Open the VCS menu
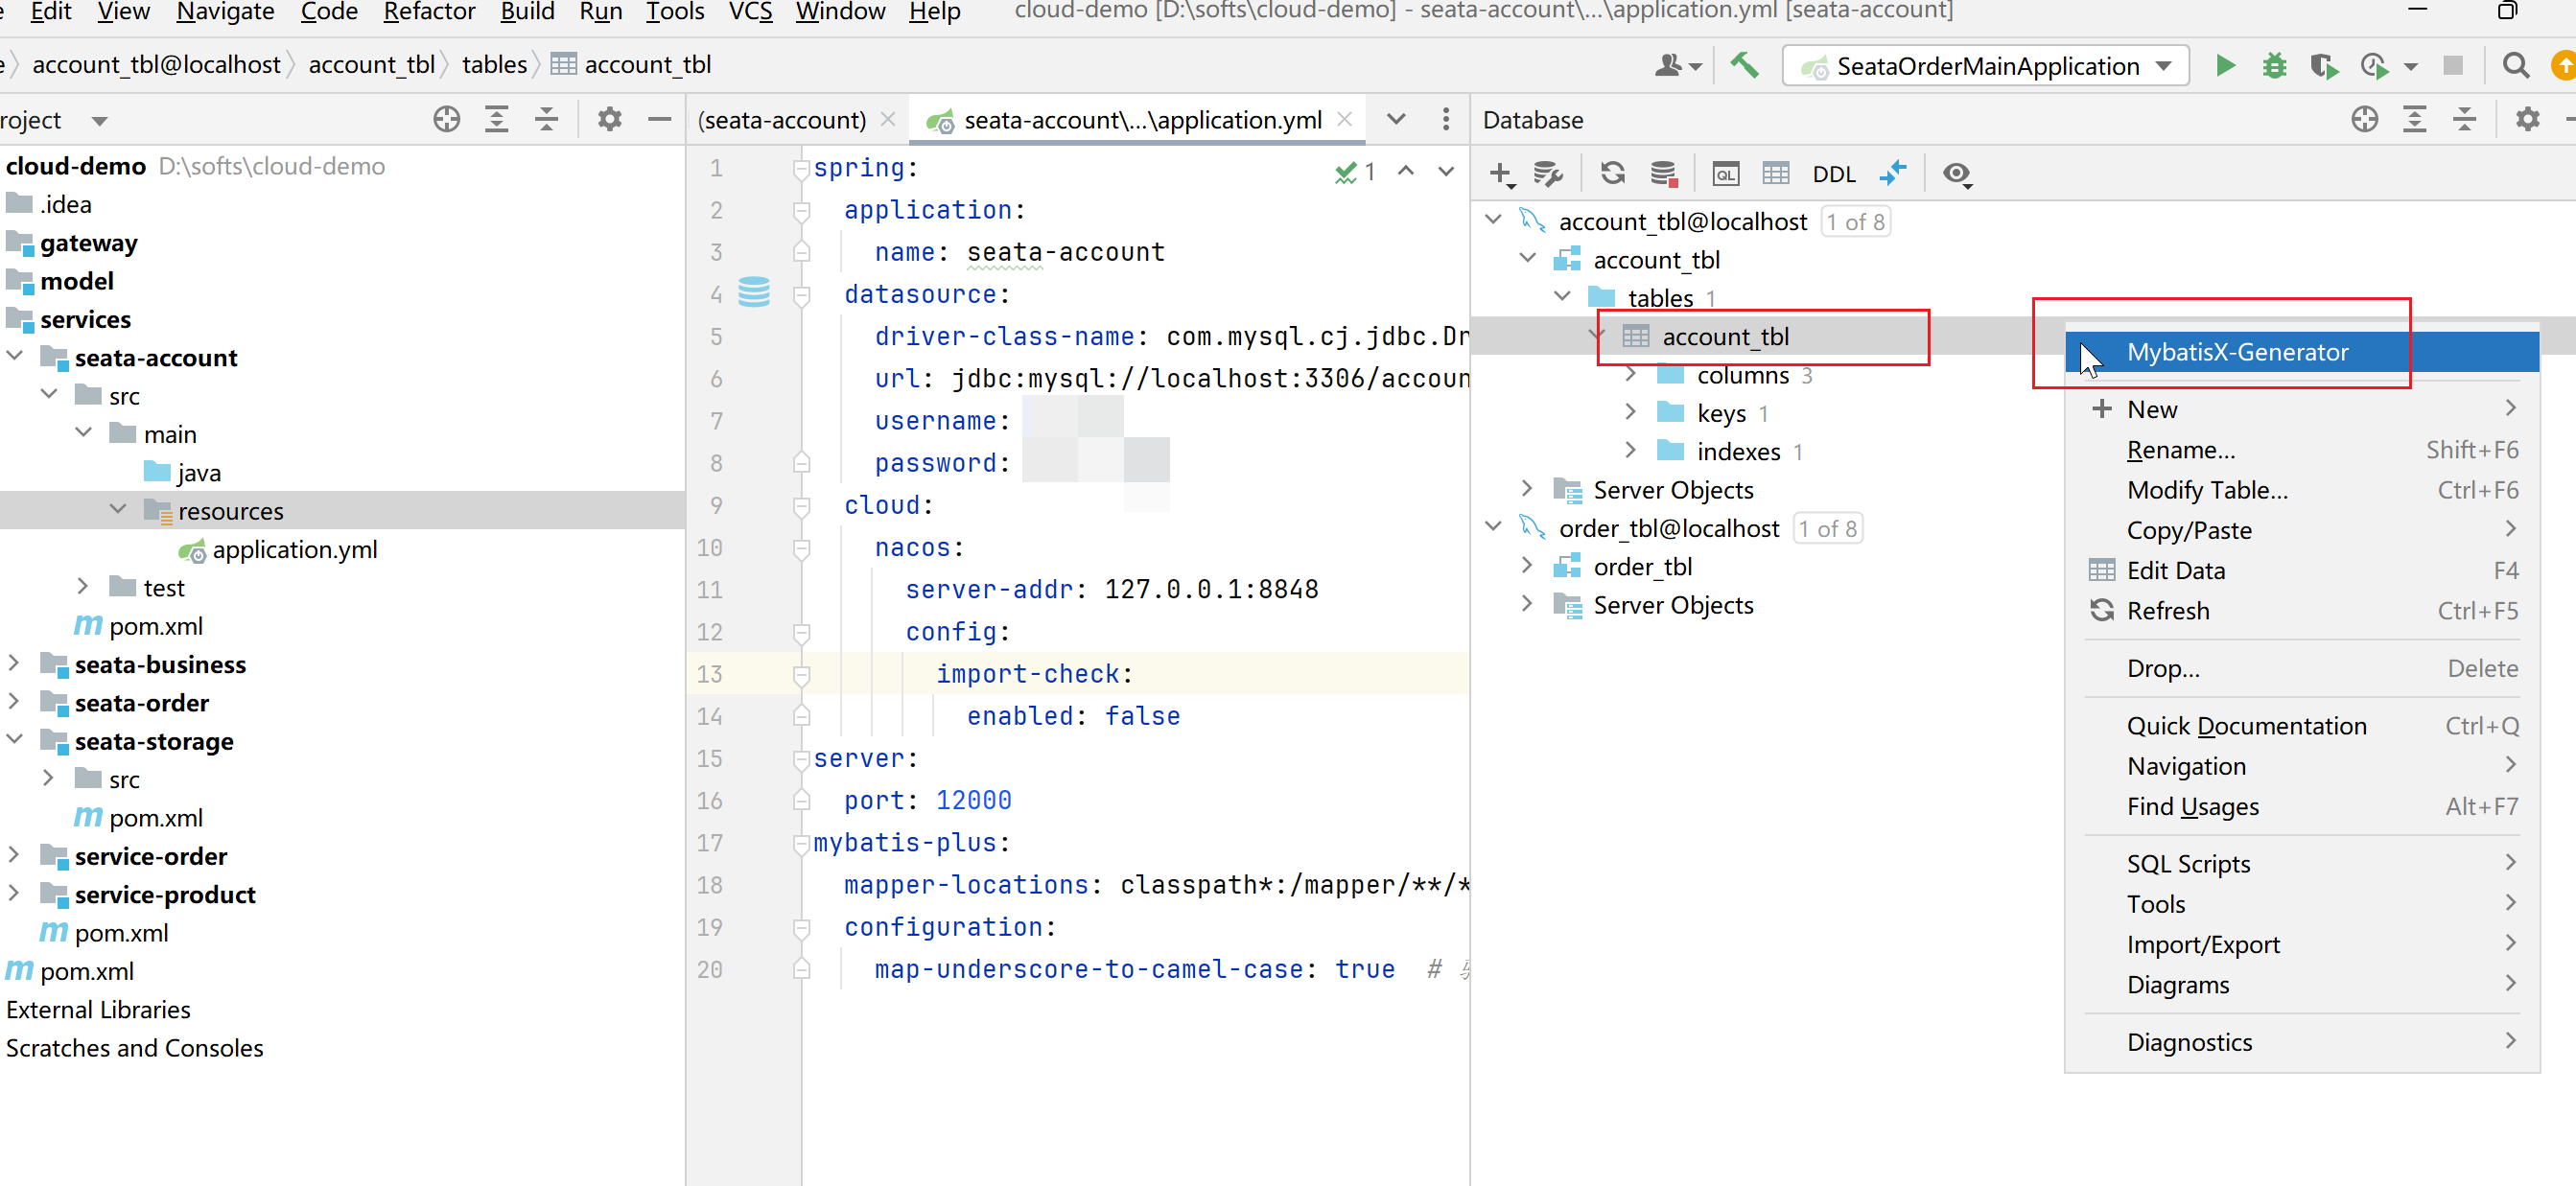 point(750,12)
